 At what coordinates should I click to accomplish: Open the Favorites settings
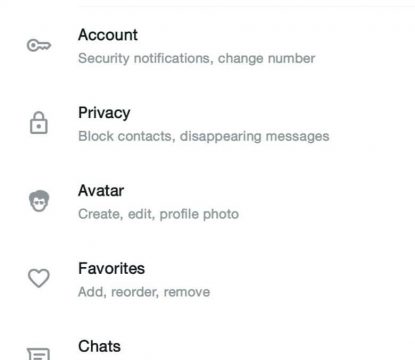(207, 279)
